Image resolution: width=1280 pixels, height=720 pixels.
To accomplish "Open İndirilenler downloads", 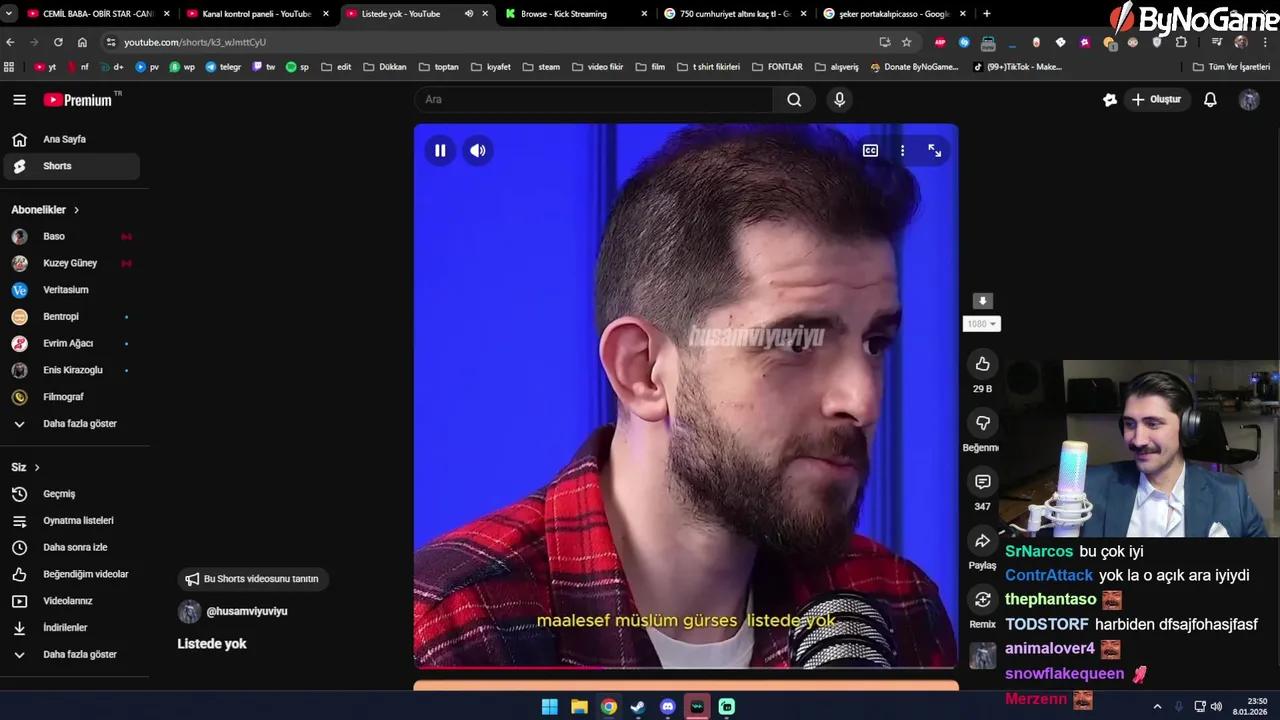I will 72,628.
